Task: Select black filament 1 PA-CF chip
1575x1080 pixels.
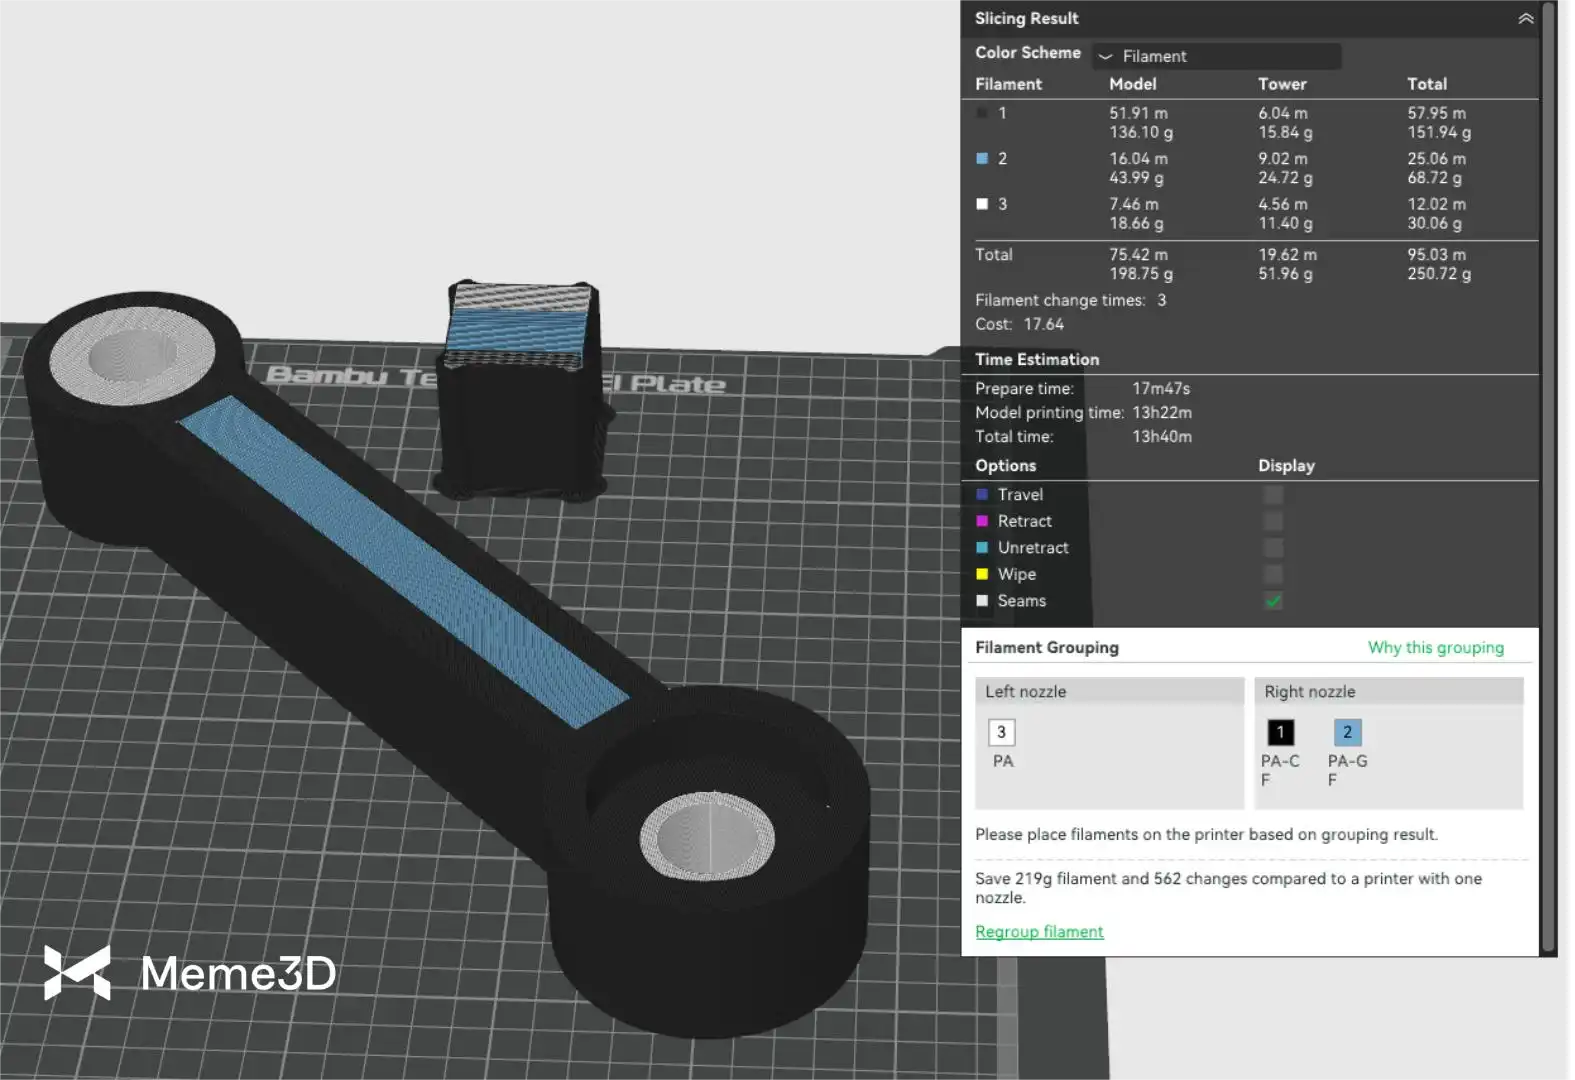Action: pyautogui.click(x=1280, y=733)
